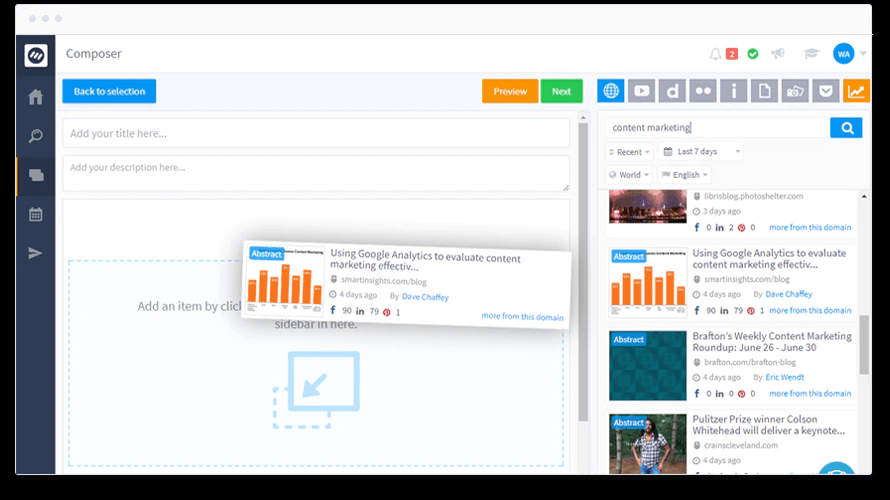Open the Pocket source icon
890x500 pixels.
pos(825,91)
